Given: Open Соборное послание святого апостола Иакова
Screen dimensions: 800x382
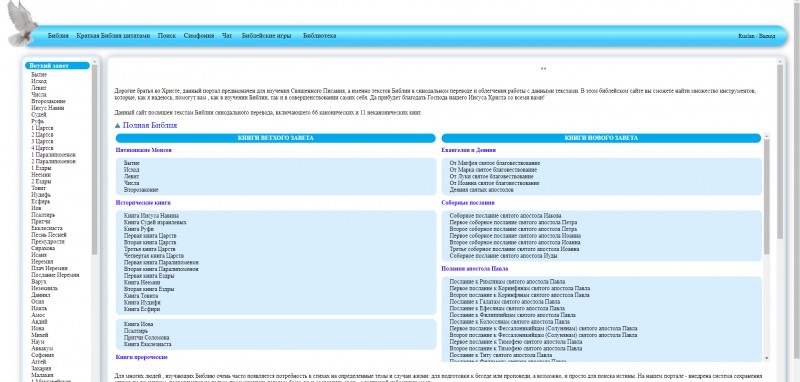Looking at the screenshot, I should point(505,216).
